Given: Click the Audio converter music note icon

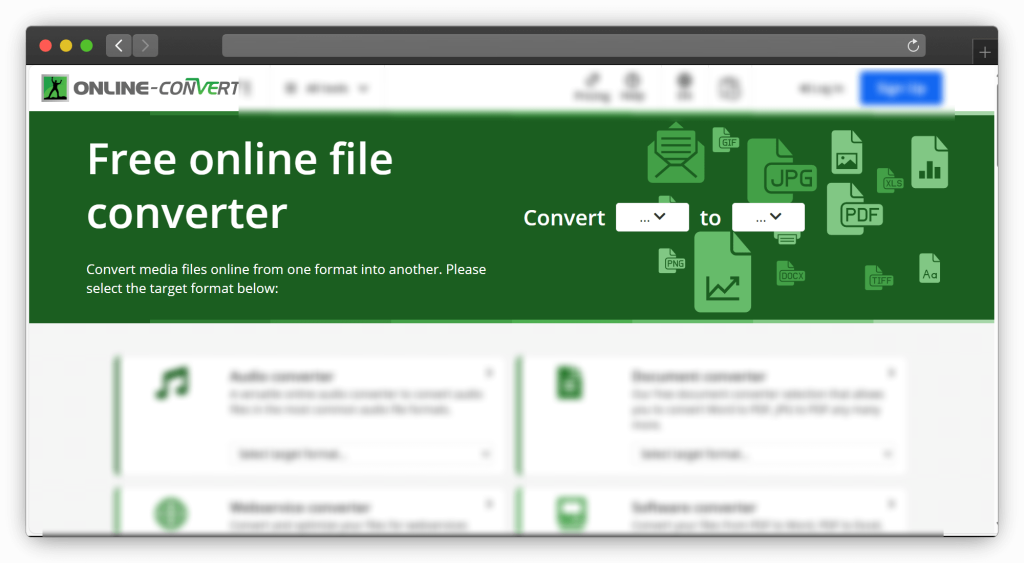Looking at the screenshot, I should (x=172, y=383).
